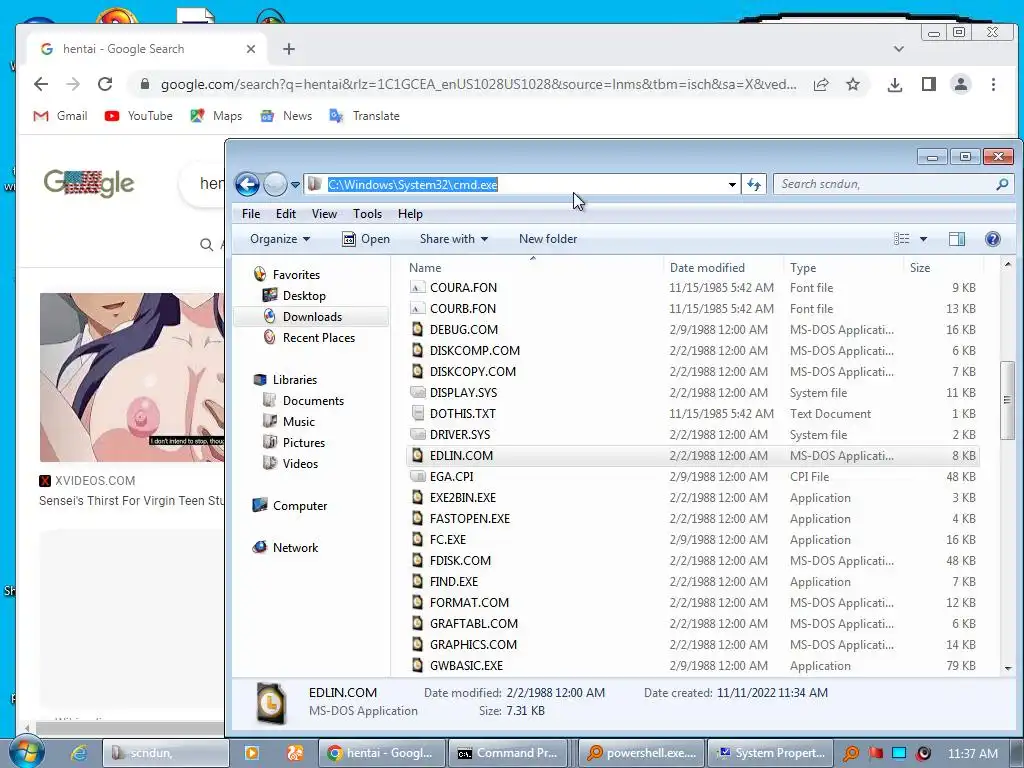Select the GWBASIC.EXE file icon

(417, 665)
